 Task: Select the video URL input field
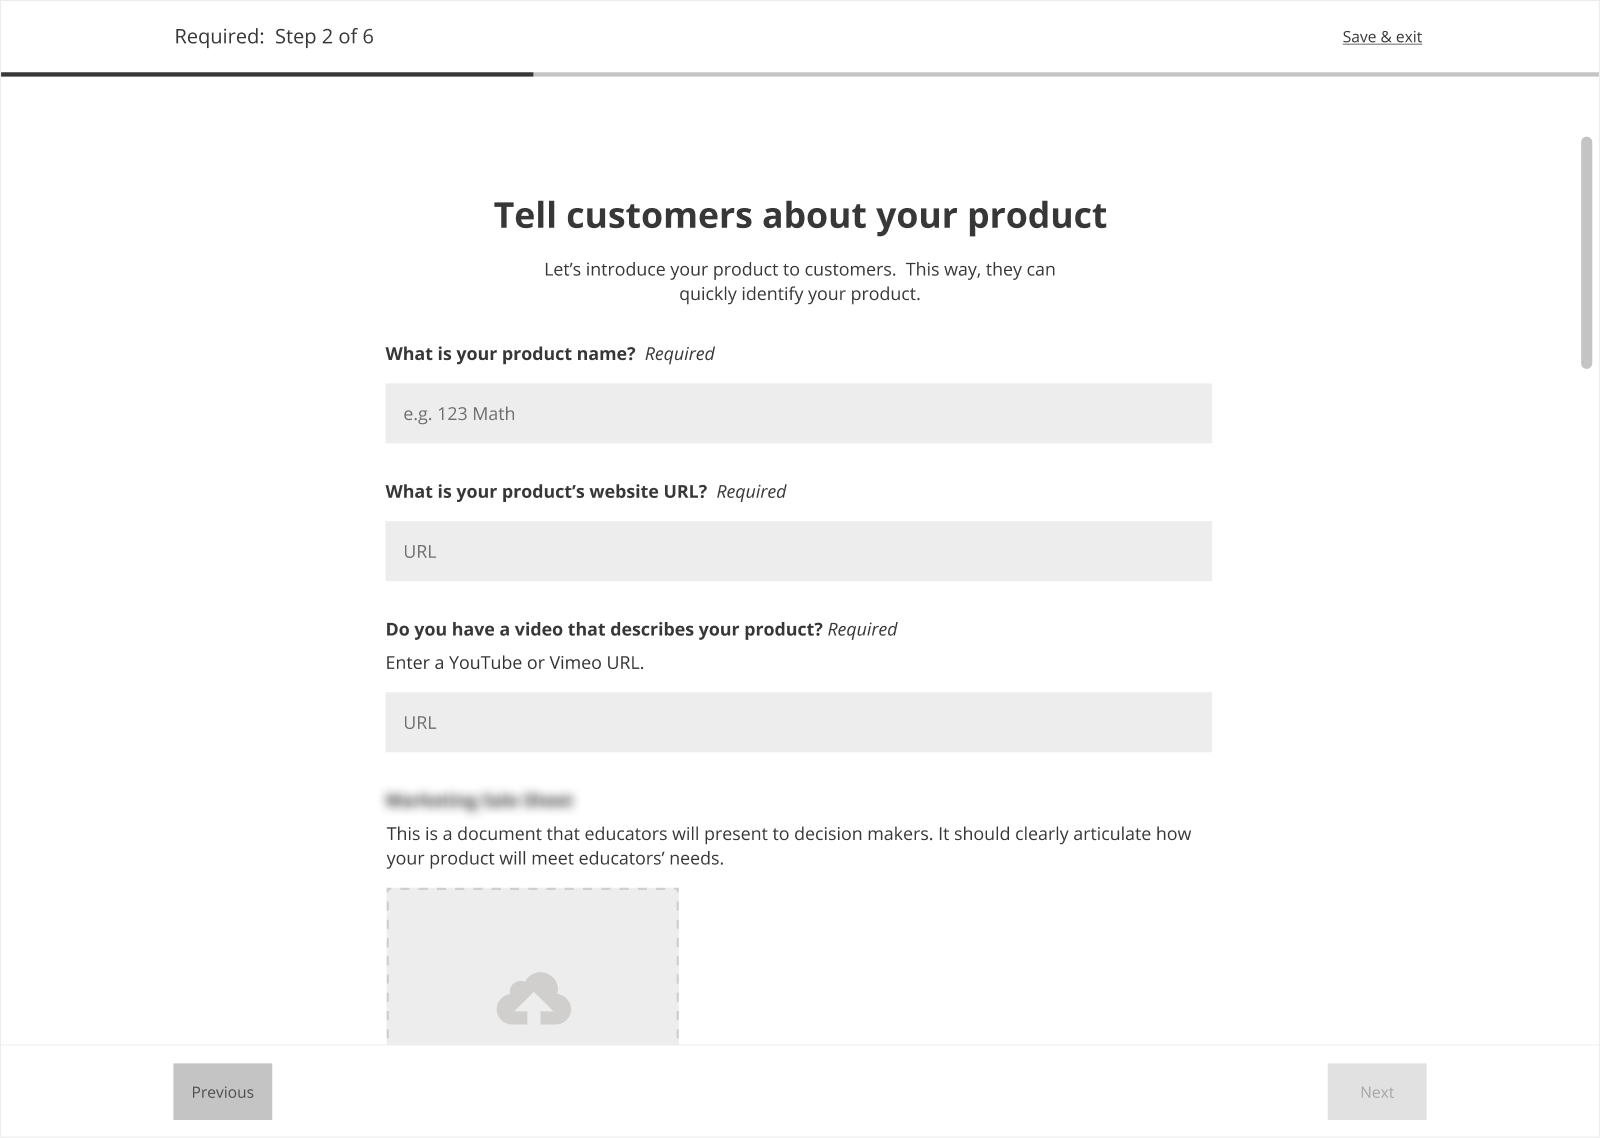(x=798, y=722)
